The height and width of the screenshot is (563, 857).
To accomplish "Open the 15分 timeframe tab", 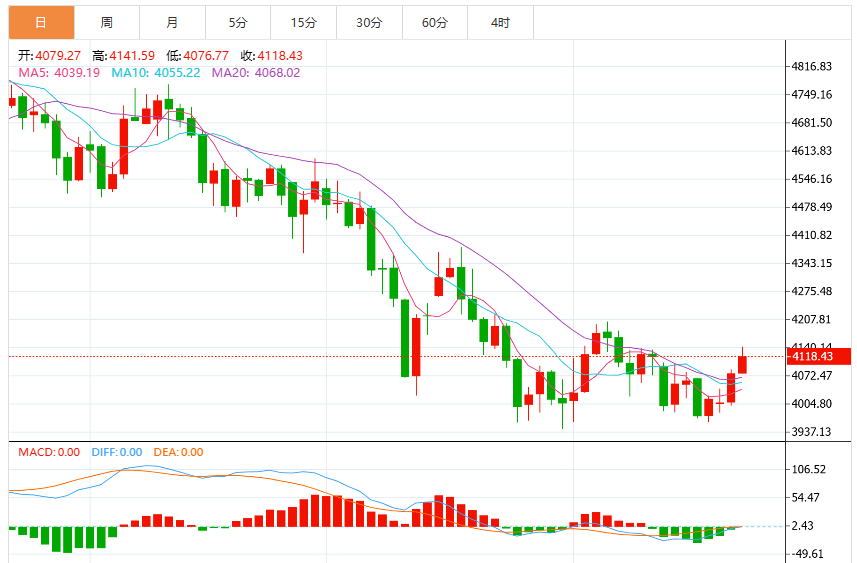I will point(304,23).
